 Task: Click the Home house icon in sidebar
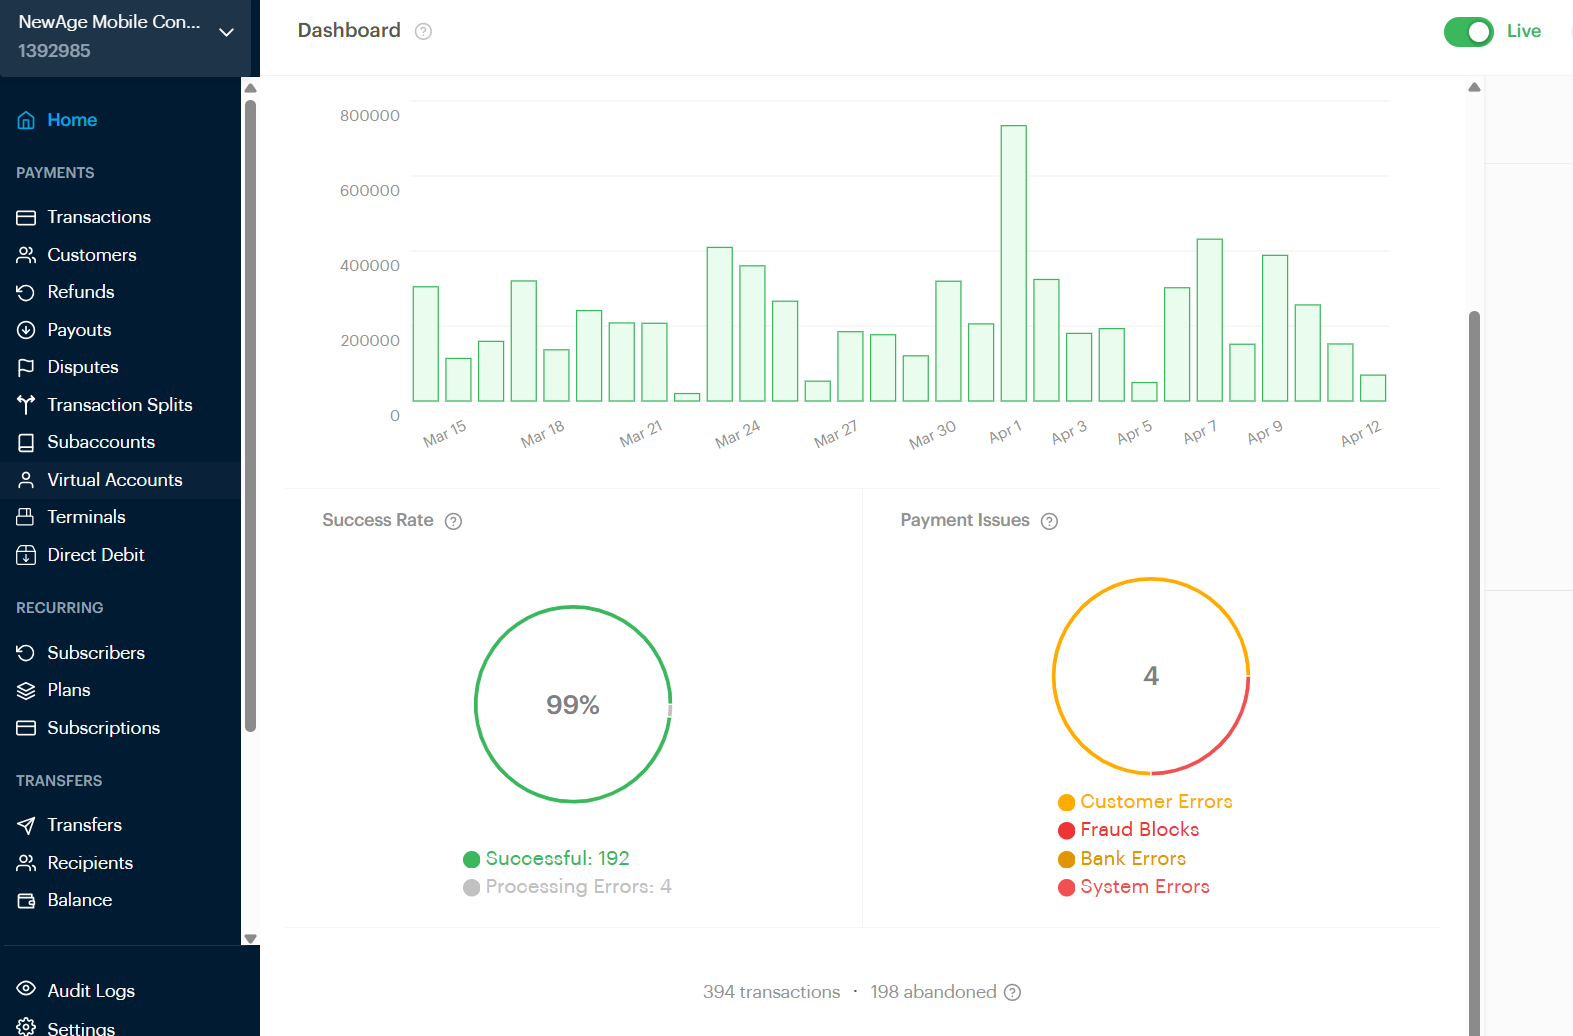point(26,120)
